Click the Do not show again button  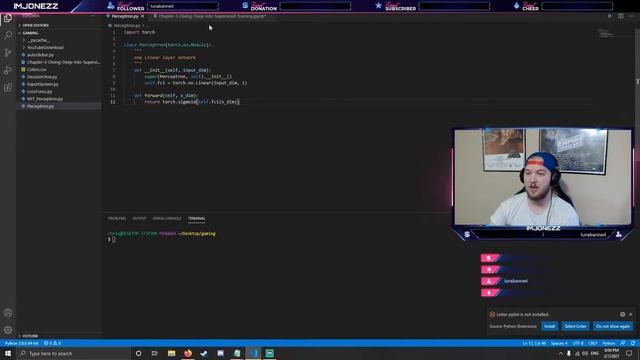(613, 326)
